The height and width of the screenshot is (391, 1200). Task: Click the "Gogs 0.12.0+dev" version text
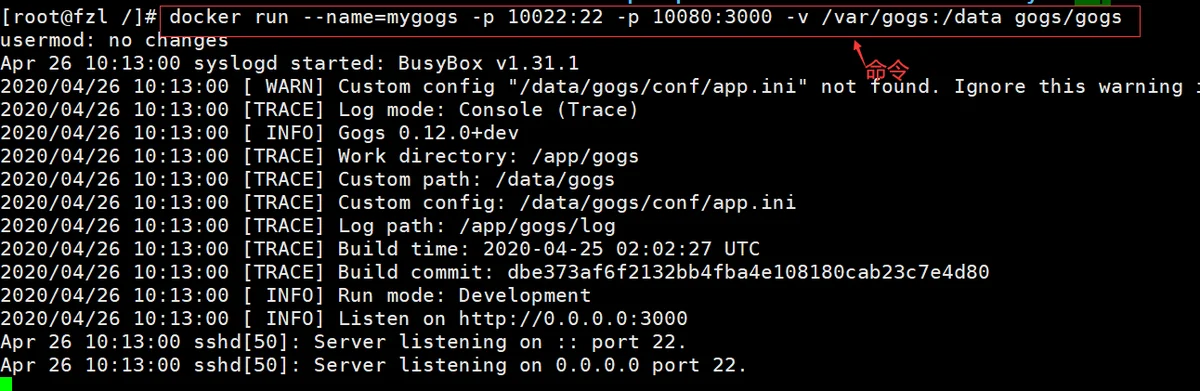tap(428, 133)
